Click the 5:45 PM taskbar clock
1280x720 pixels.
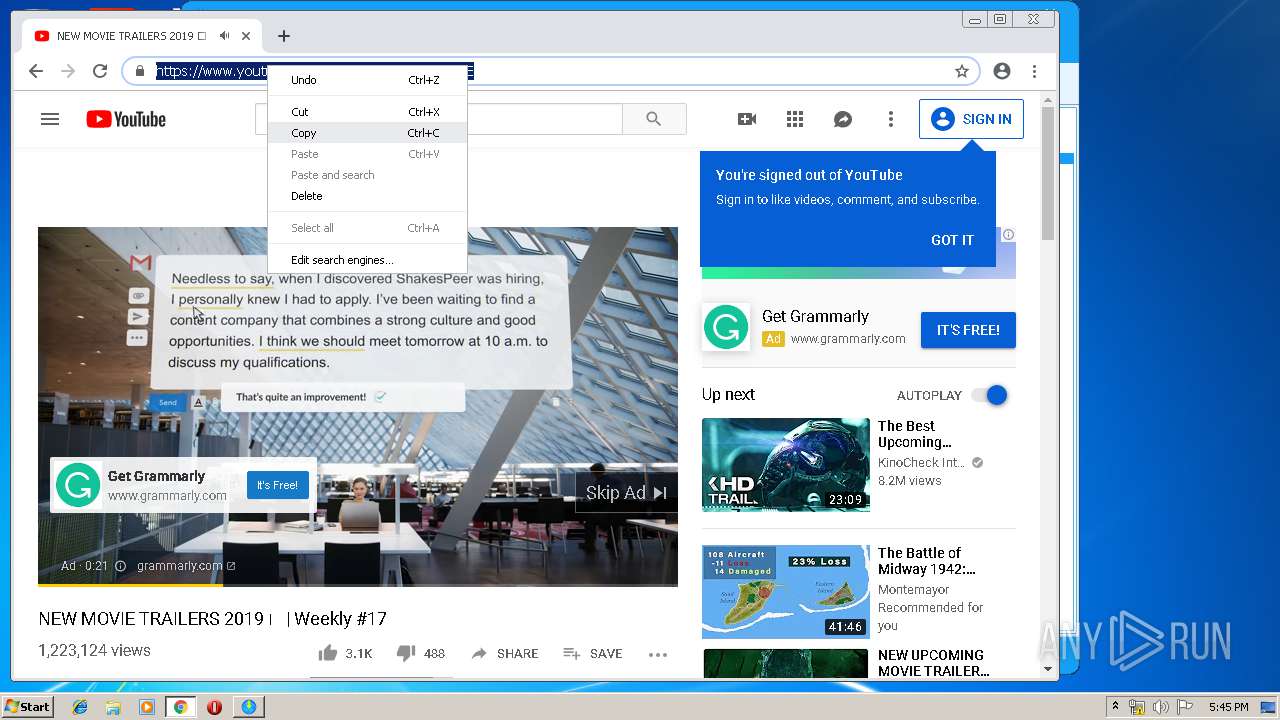[x=1229, y=707]
